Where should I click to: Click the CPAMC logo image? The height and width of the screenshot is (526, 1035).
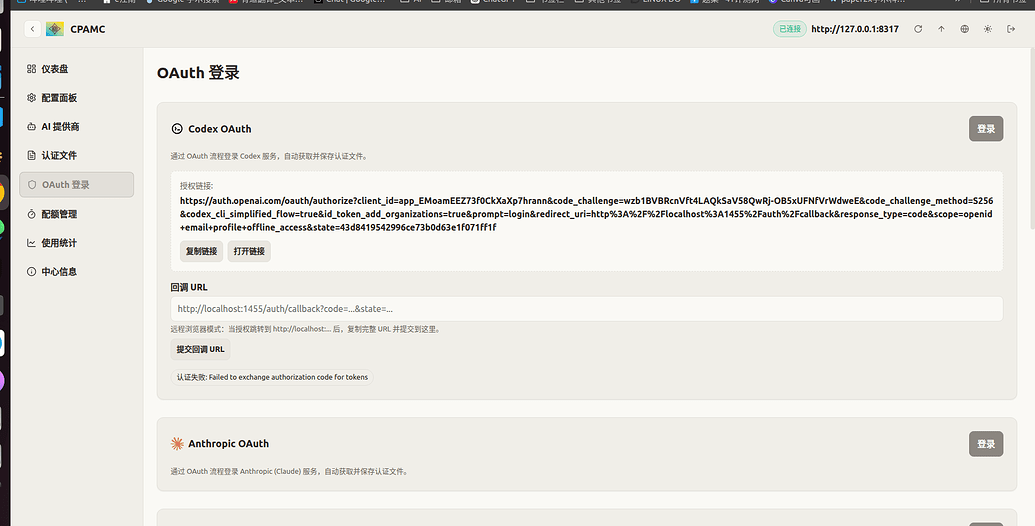(x=55, y=29)
